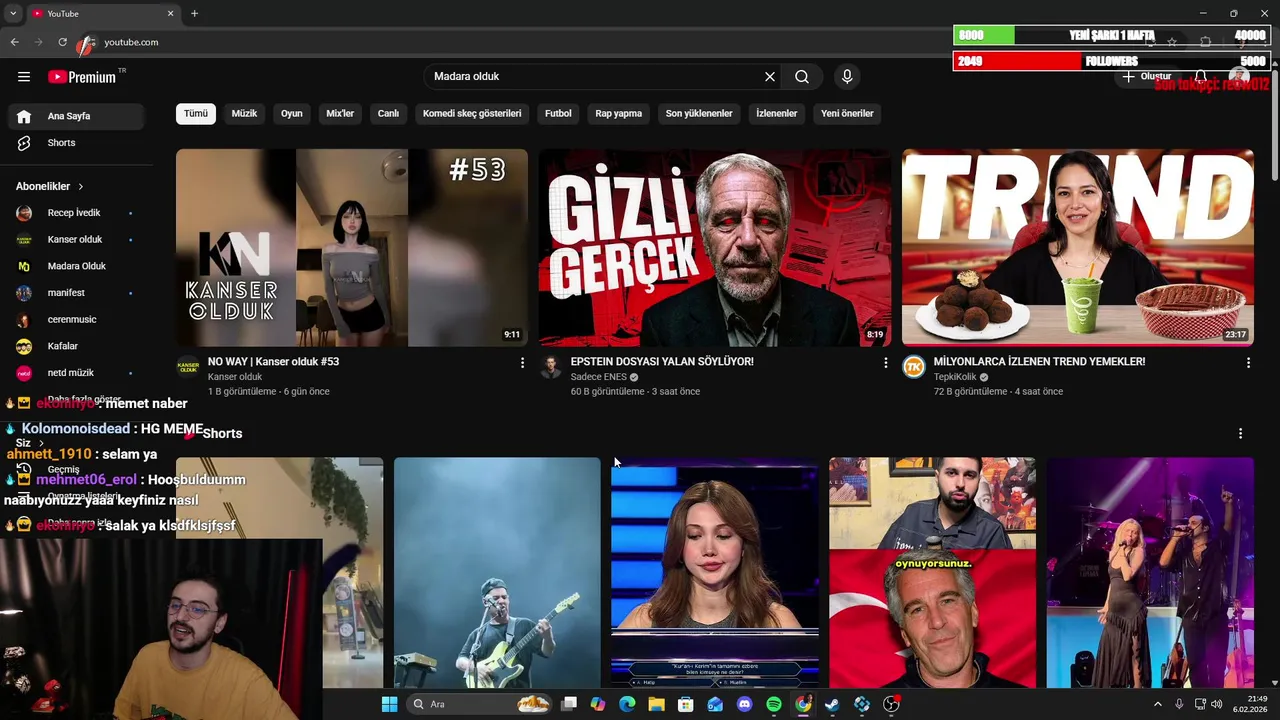The image size is (1280, 720).
Task: Open OBS Studio from taskbar
Action: (891, 704)
